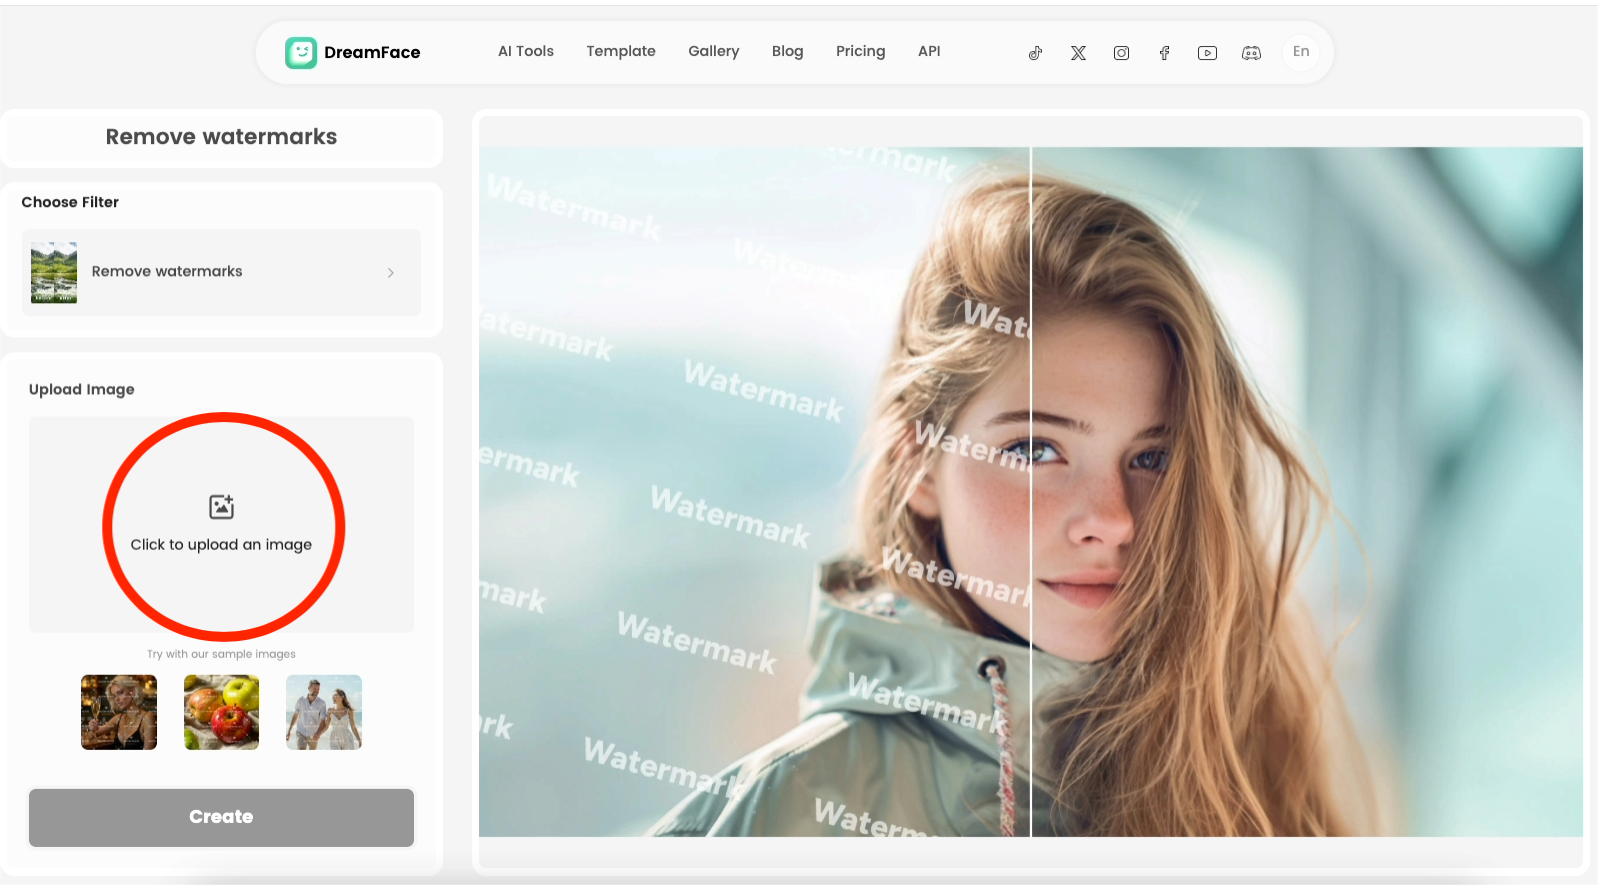Click the DreamFace logo icon

point(301,52)
